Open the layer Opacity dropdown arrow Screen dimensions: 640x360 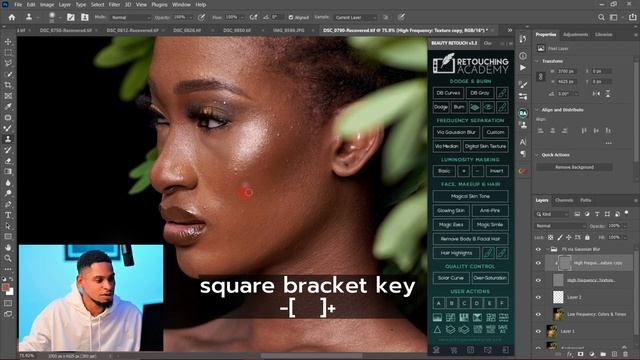coord(624,226)
